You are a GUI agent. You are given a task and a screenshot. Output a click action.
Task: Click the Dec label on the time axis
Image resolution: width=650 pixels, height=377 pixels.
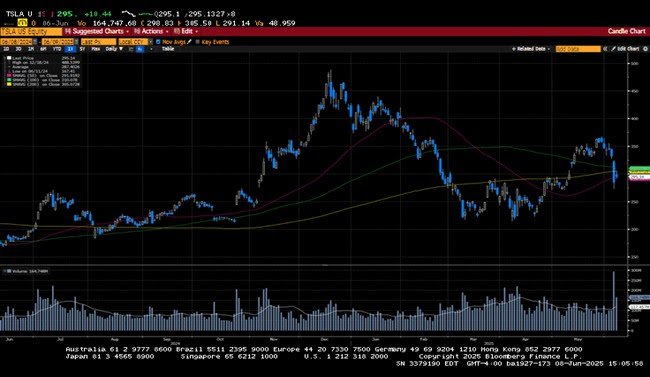click(x=324, y=339)
